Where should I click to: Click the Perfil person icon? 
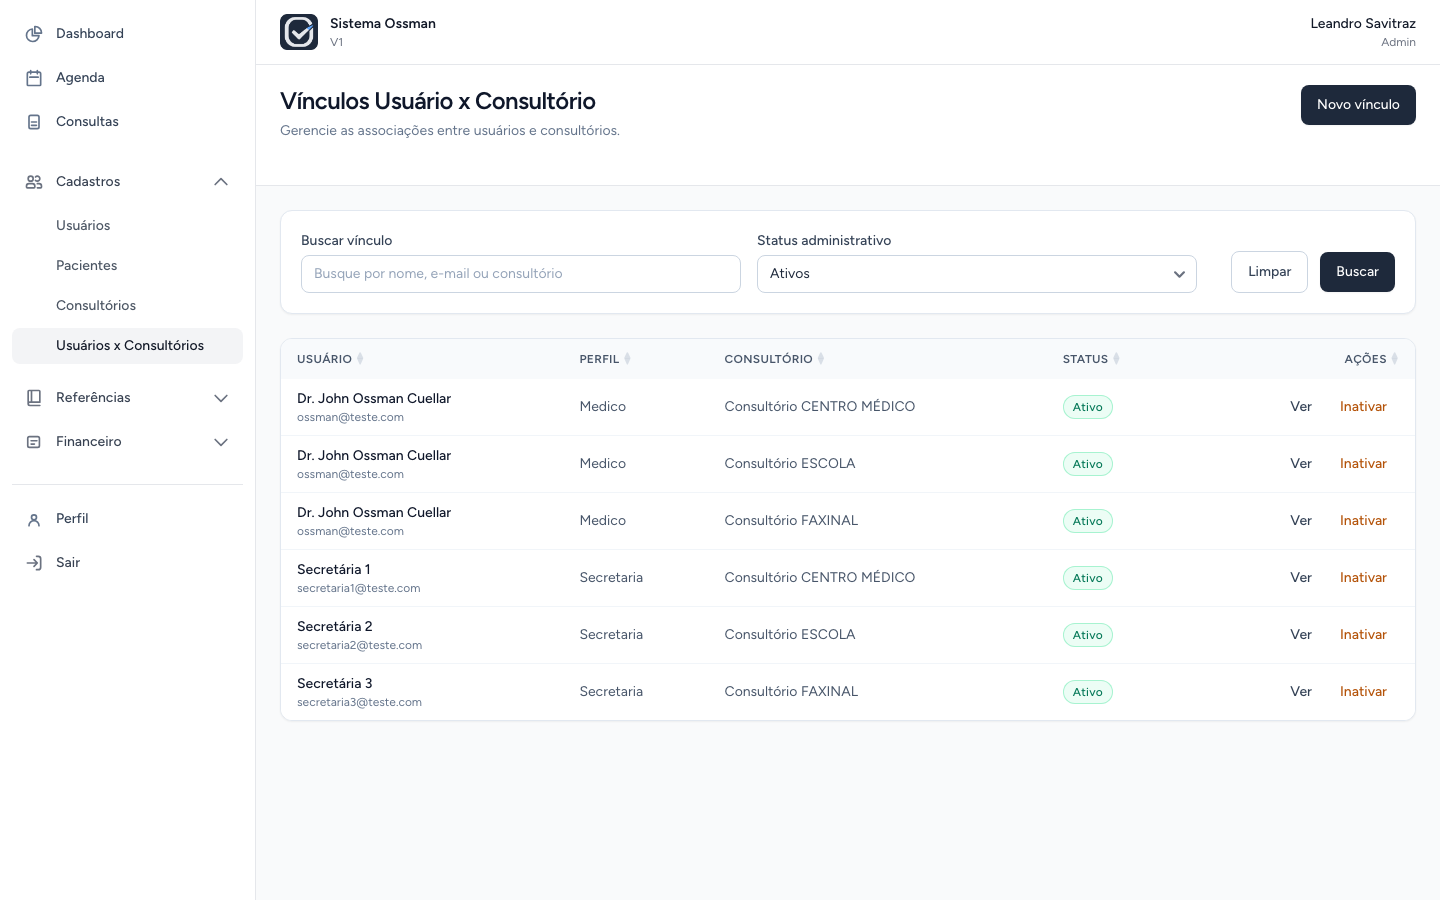(x=34, y=519)
